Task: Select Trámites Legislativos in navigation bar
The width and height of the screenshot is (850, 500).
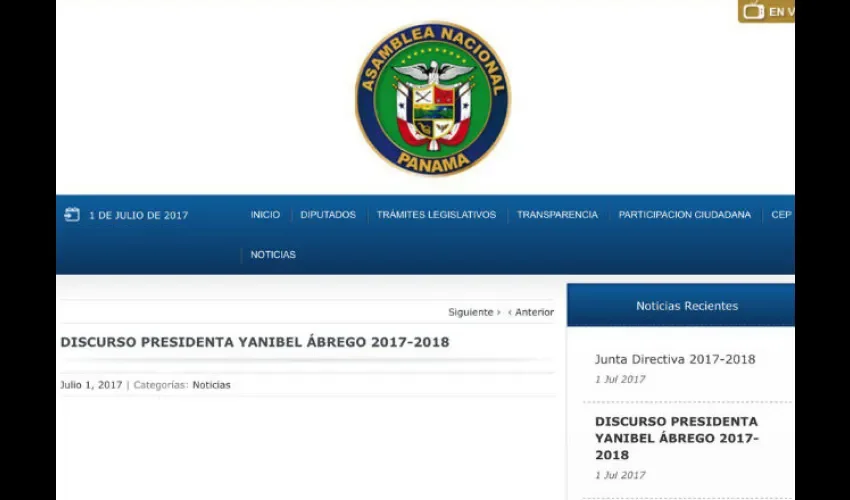Action: [436, 215]
